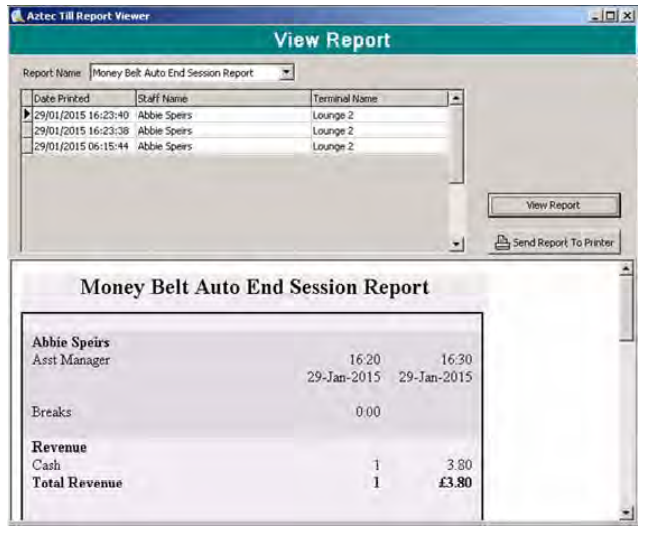Viewport: 649px width, 534px height.
Task: Minimize the Aztec Till Report Viewer window
Action: tap(595, 16)
